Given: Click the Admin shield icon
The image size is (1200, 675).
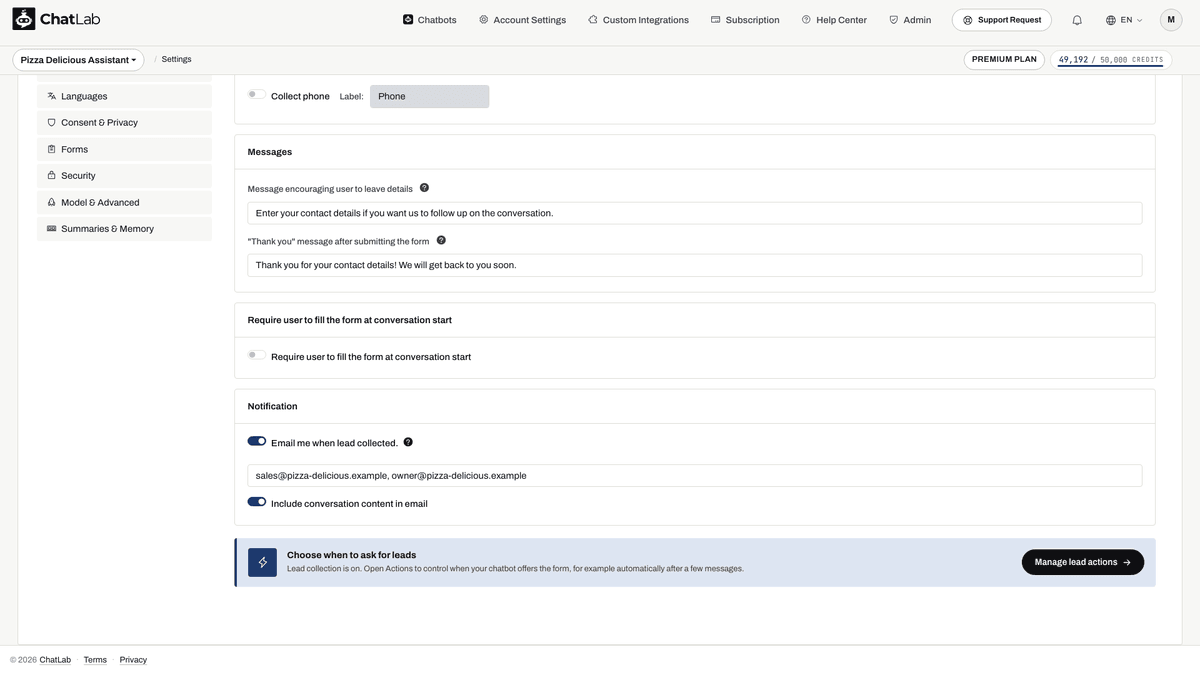Looking at the screenshot, I should [x=894, y=19].
